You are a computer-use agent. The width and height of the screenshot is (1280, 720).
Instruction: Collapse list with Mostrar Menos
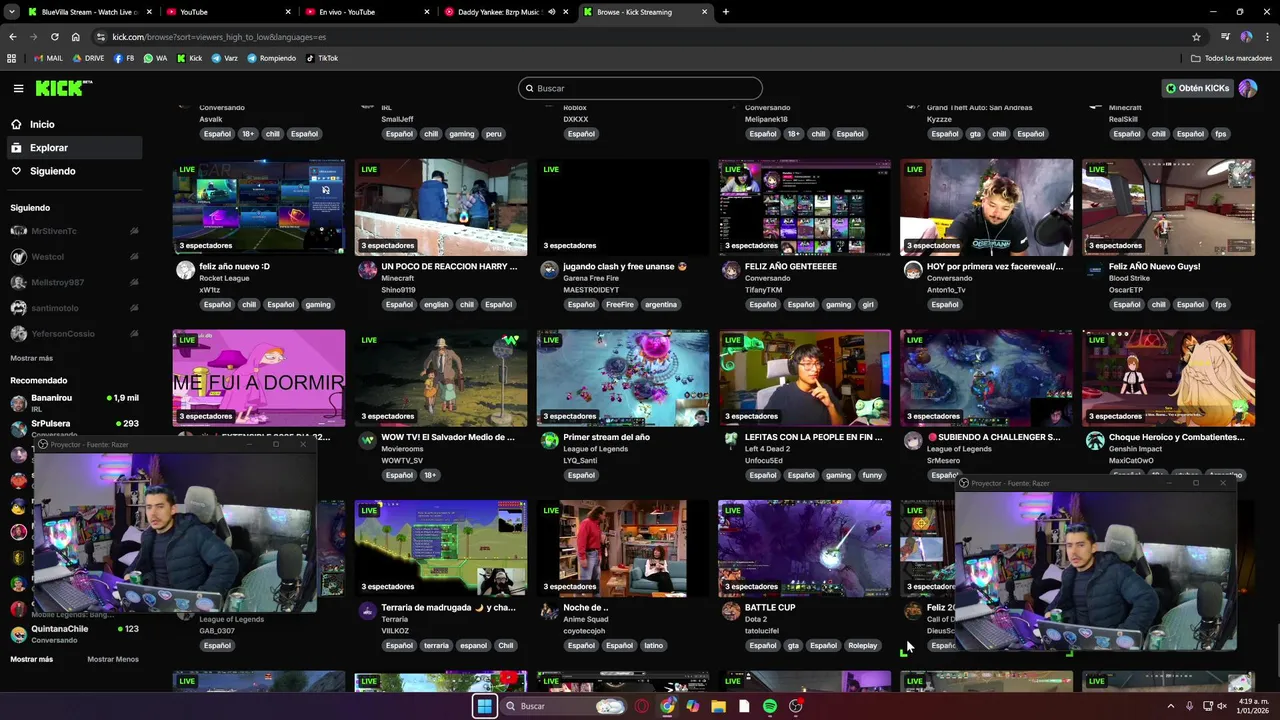(x=113, y=659)
